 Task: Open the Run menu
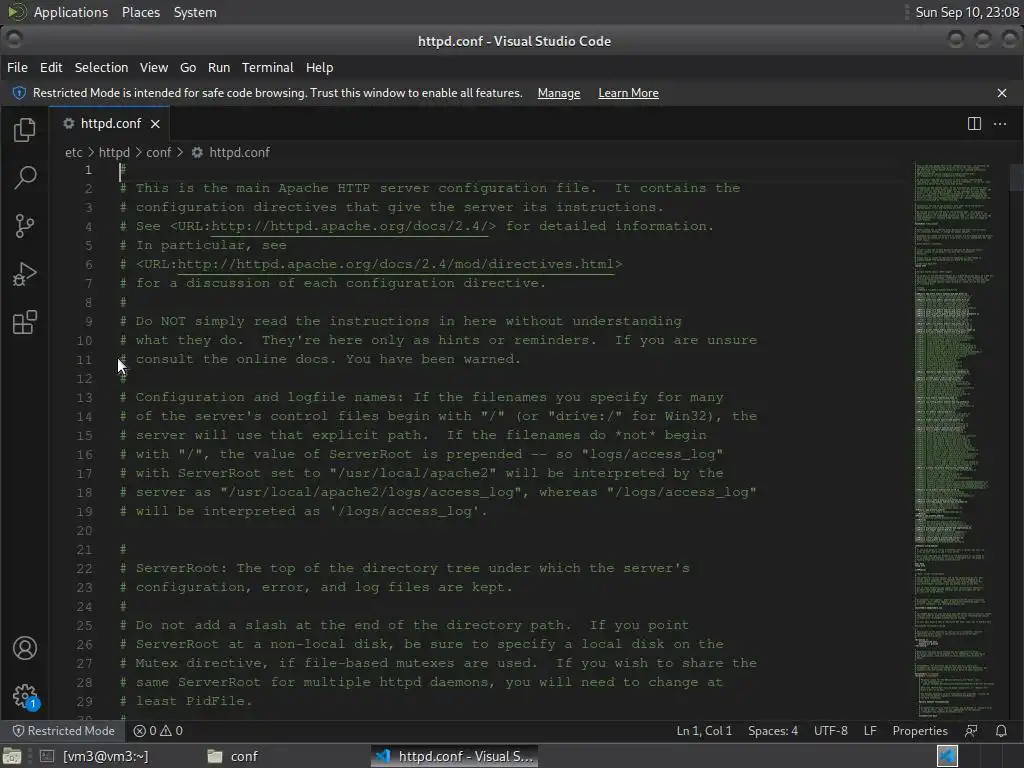(x=219, y=67)
